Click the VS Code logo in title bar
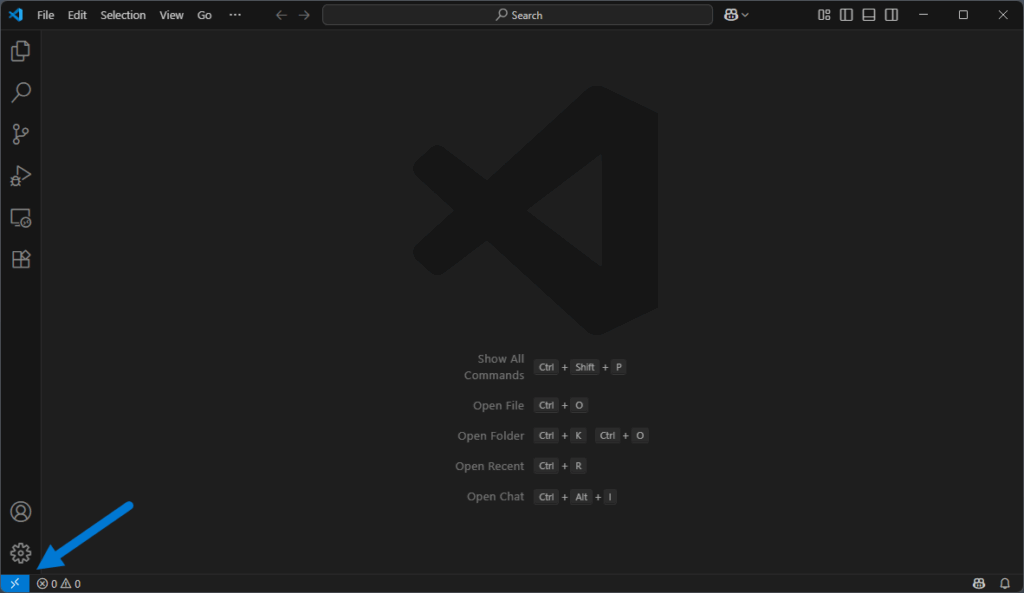The height and width of the screenshot is (593, 1024). pos(16,14)
